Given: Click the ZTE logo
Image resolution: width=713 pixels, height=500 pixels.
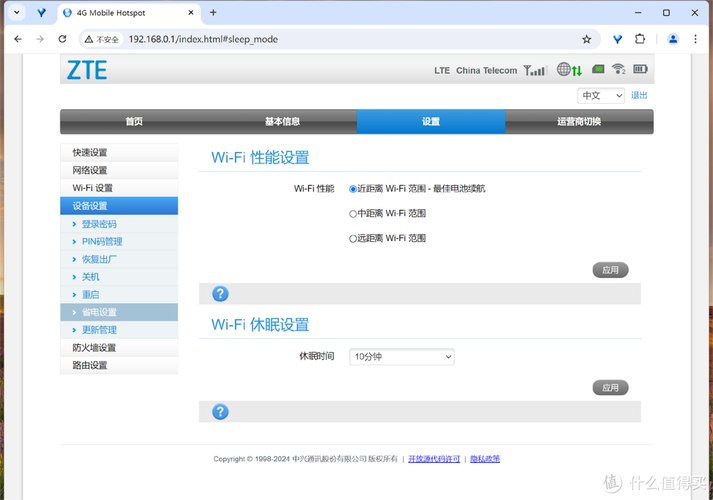Looking at the screenshot, I should [x=87, y=70].
